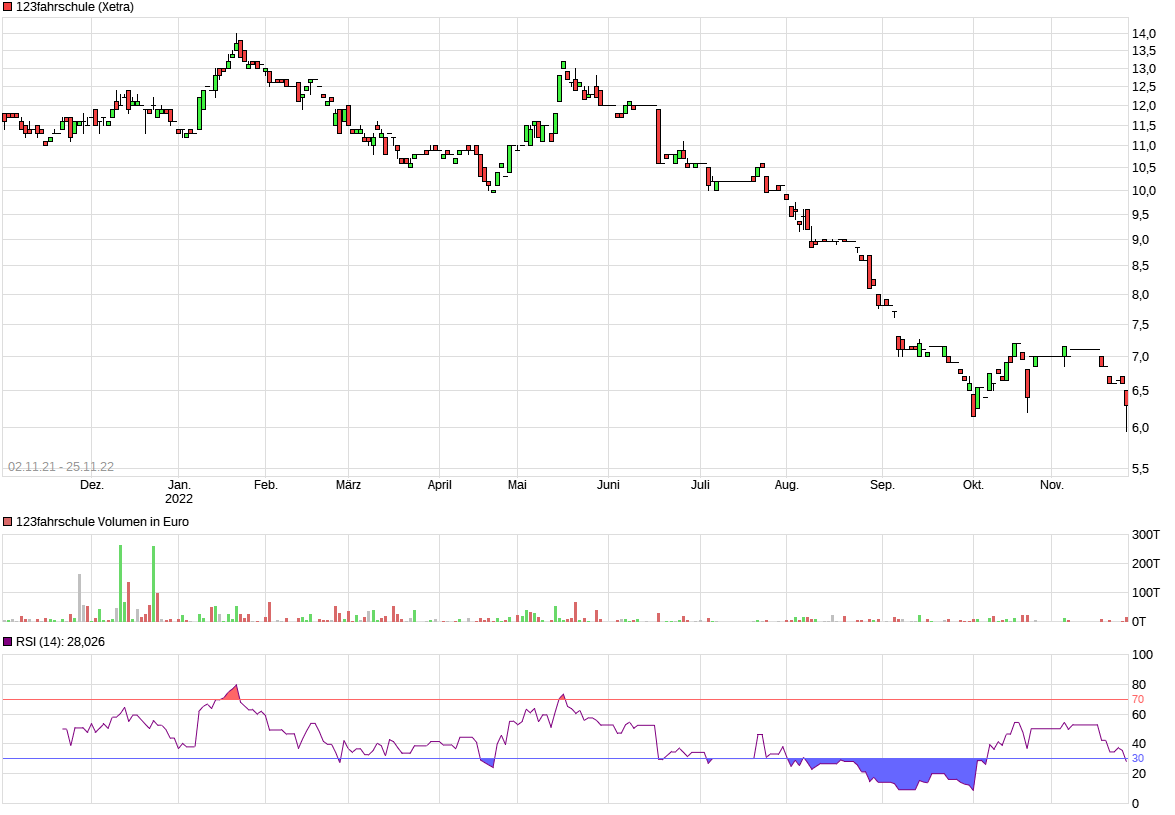
Task: Click the purple RSI (14) legend square
Action: coord(7,641)
